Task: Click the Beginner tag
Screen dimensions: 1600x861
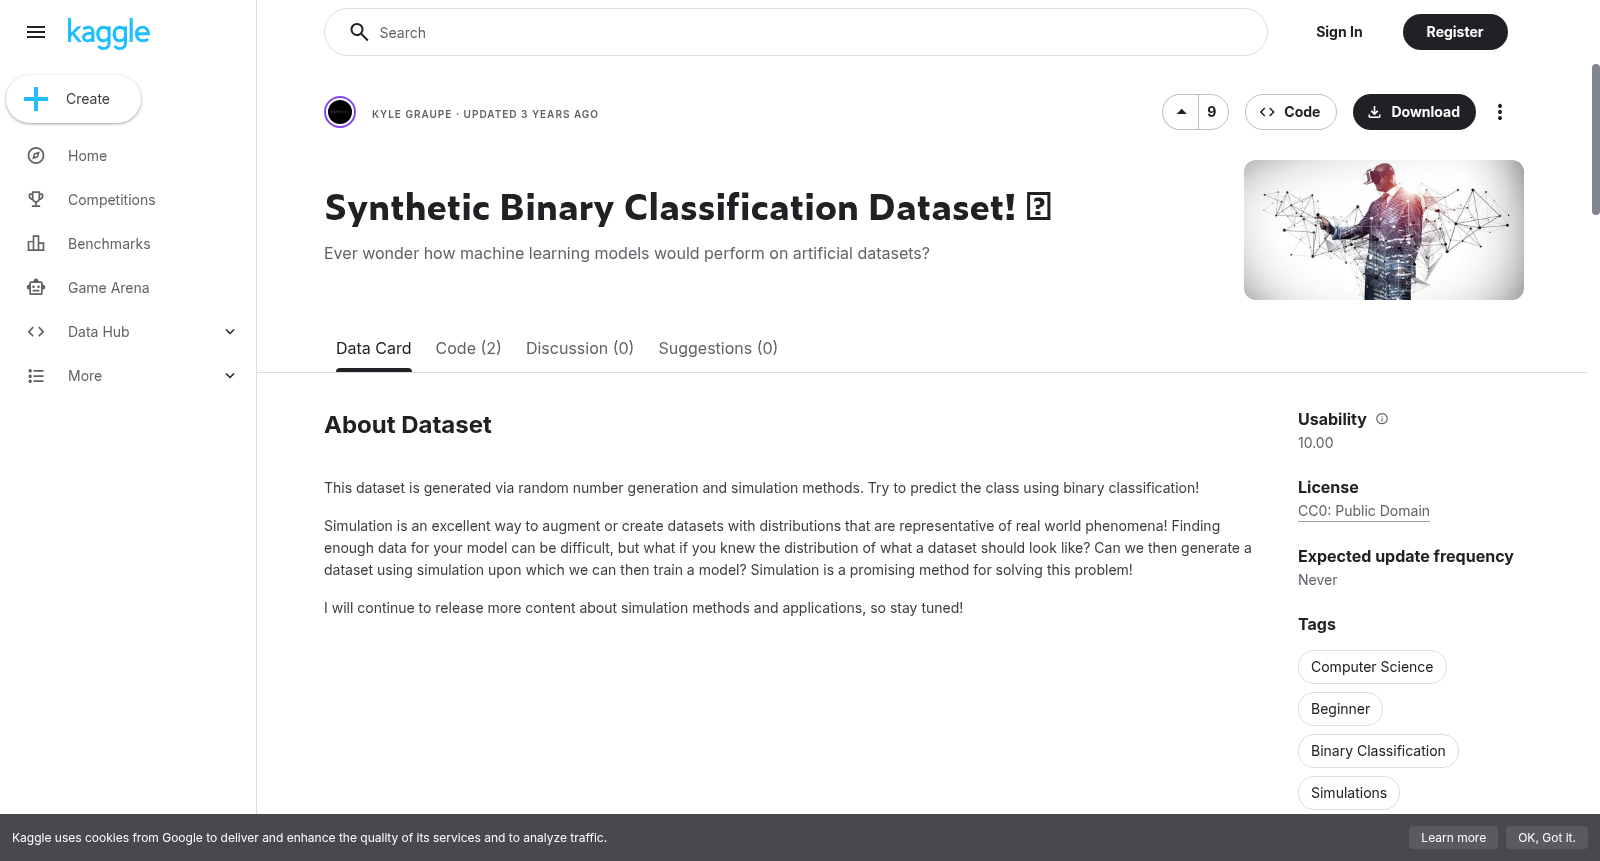Action: pos(1340,709)
